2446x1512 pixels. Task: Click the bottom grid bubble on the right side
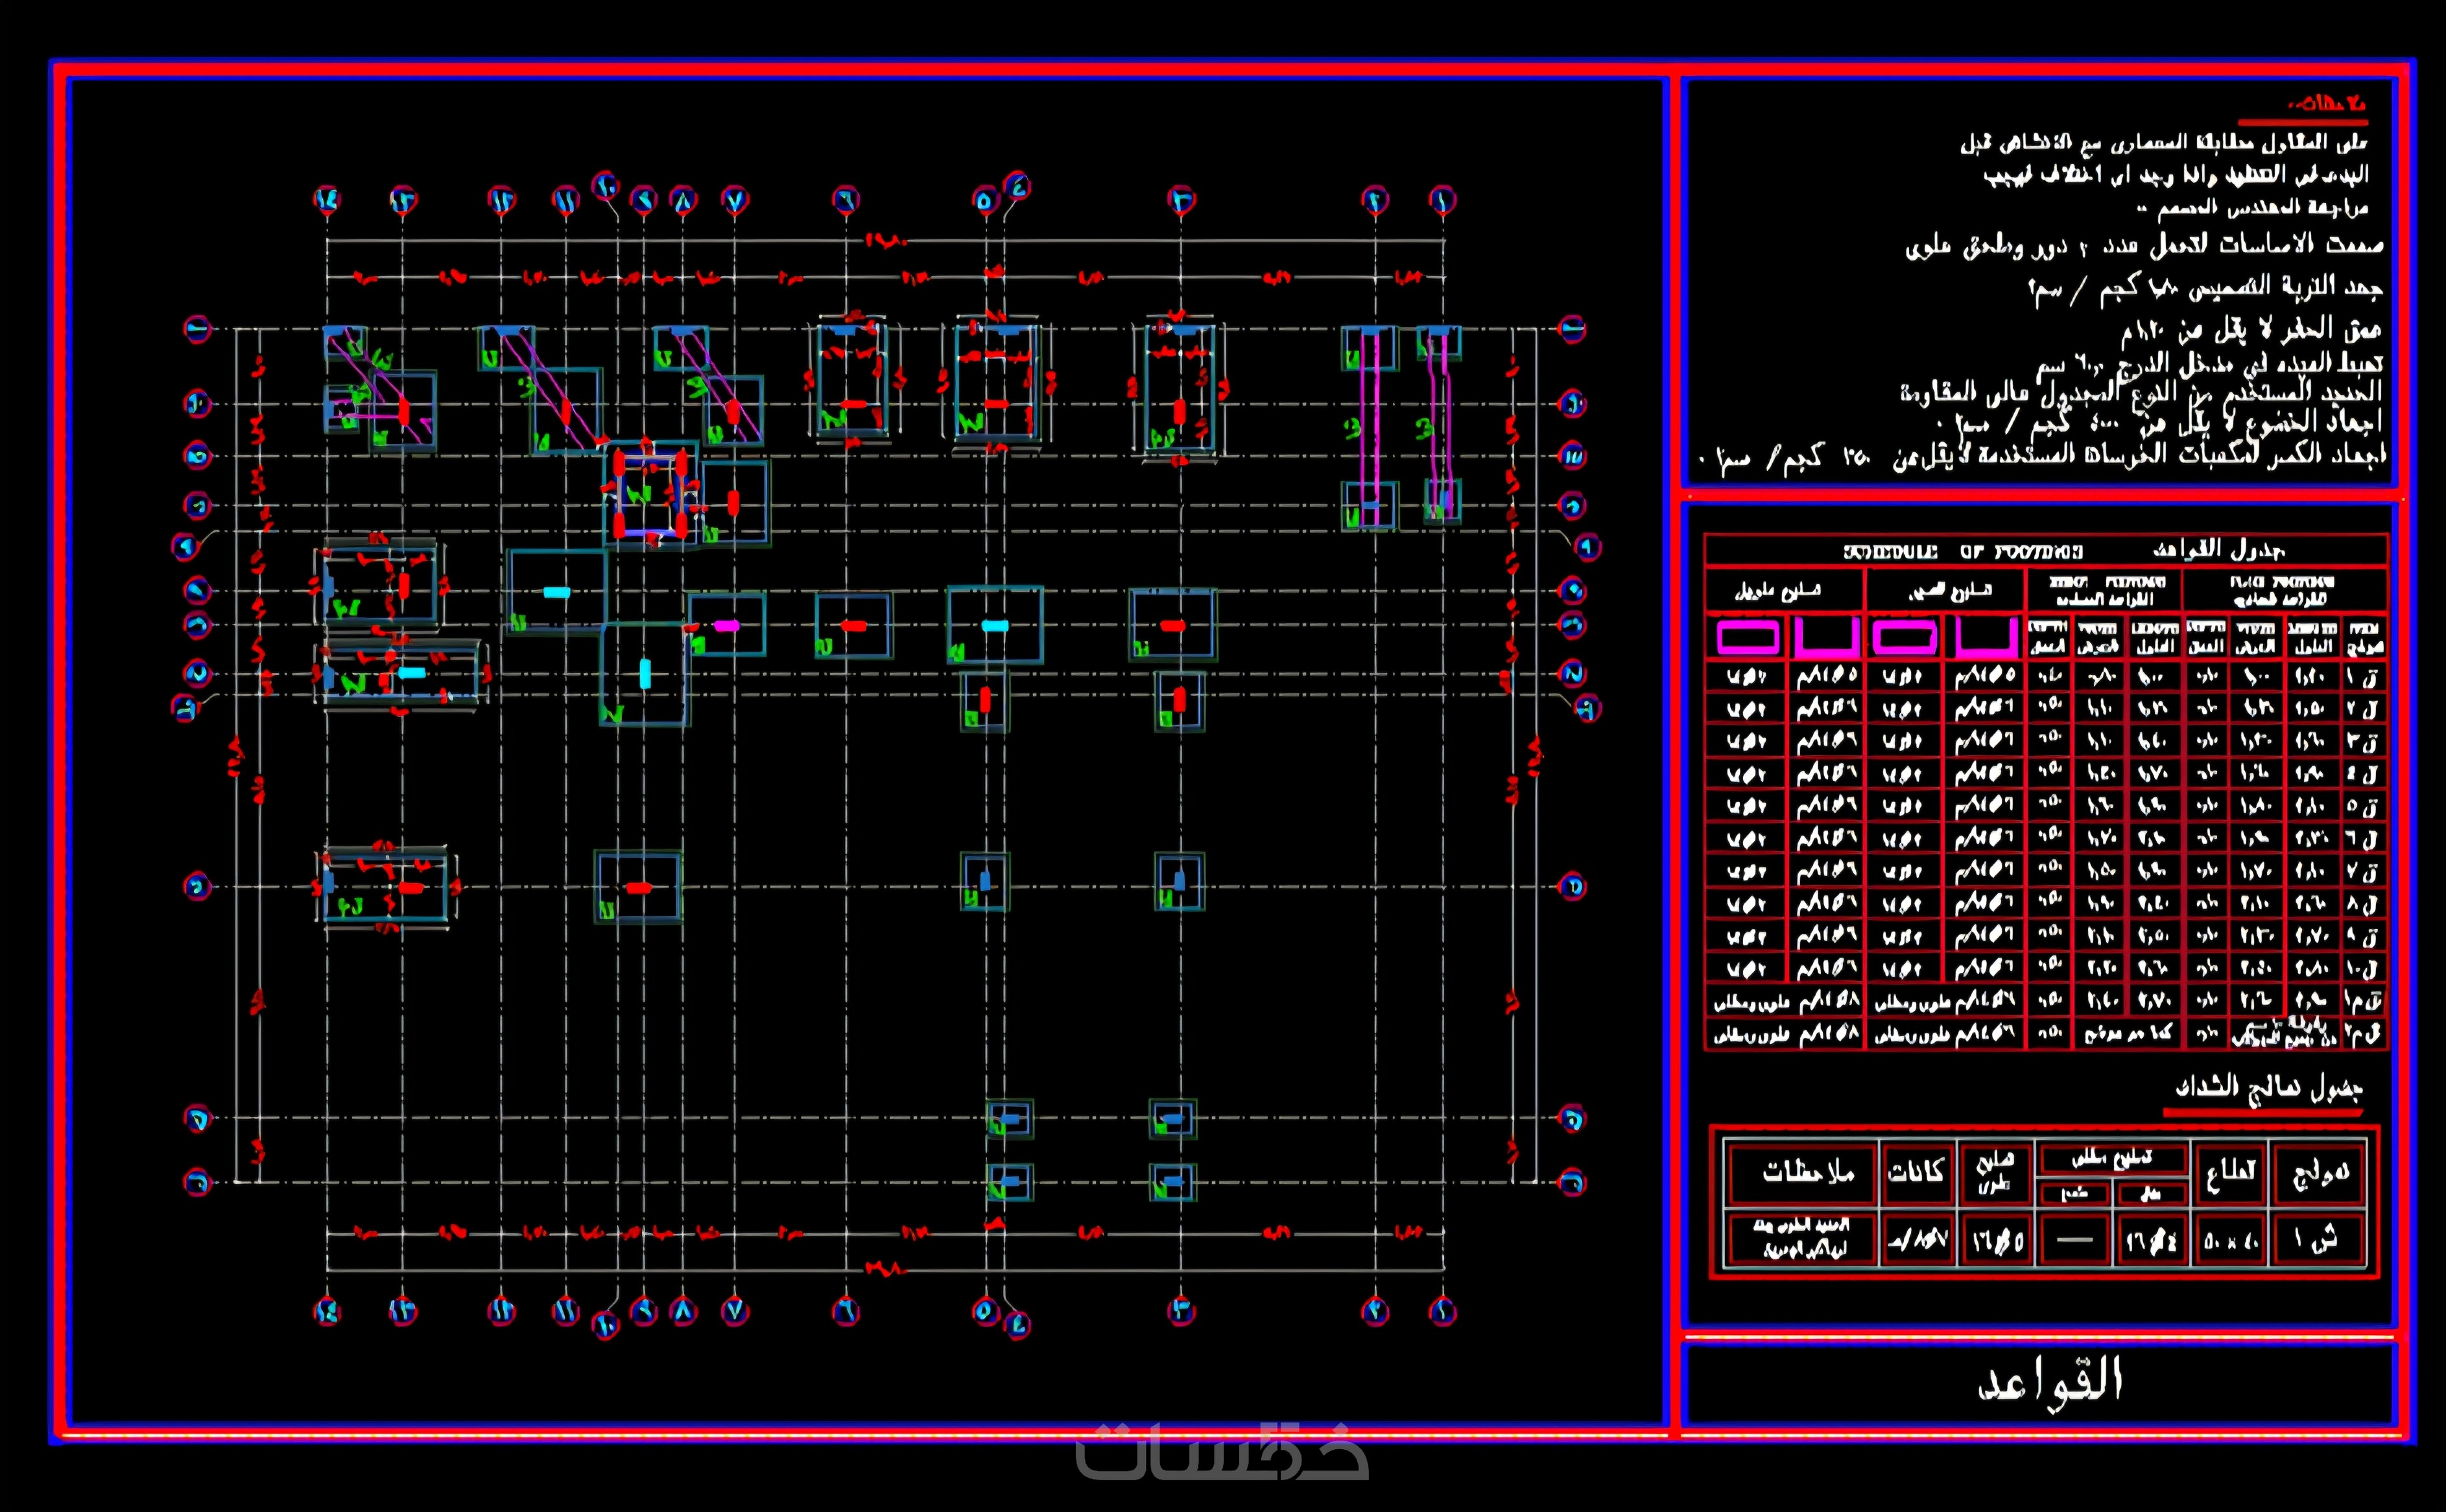coord(1572,1183)
